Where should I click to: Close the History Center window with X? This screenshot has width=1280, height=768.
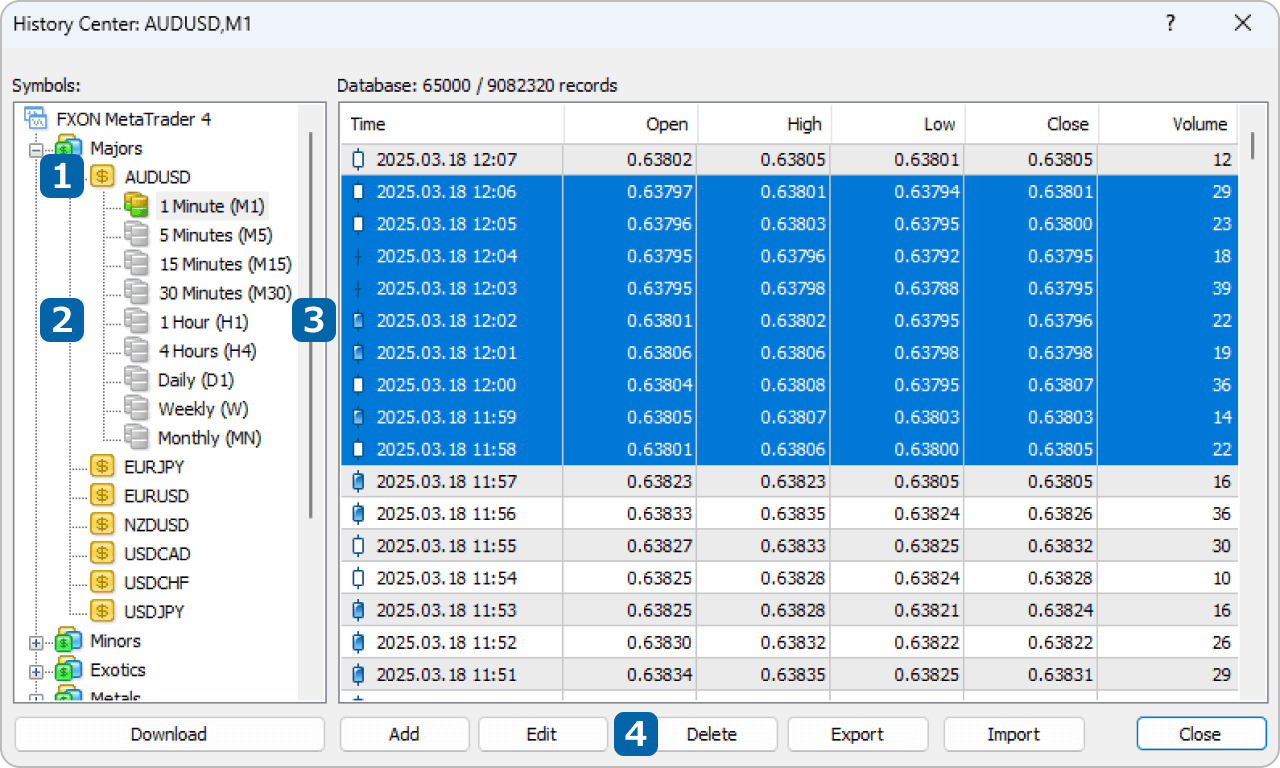point(1243,24)
